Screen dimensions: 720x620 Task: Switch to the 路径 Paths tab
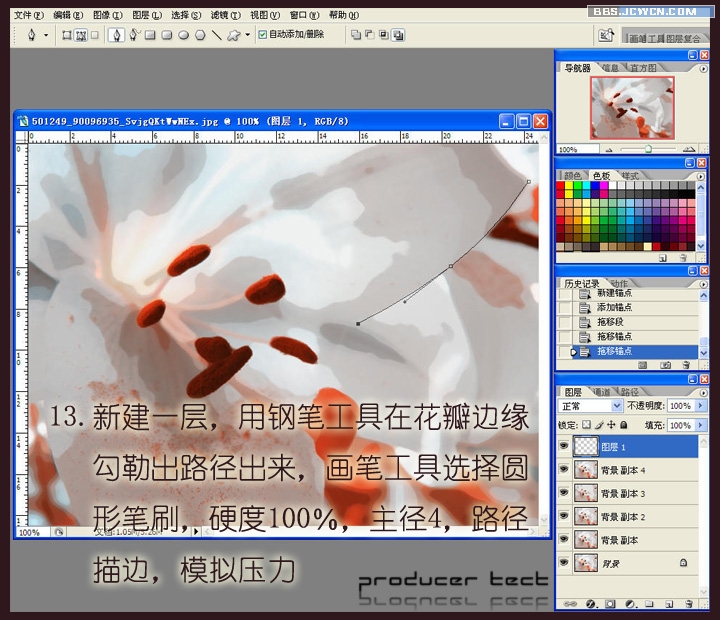(x=630, y=392)
